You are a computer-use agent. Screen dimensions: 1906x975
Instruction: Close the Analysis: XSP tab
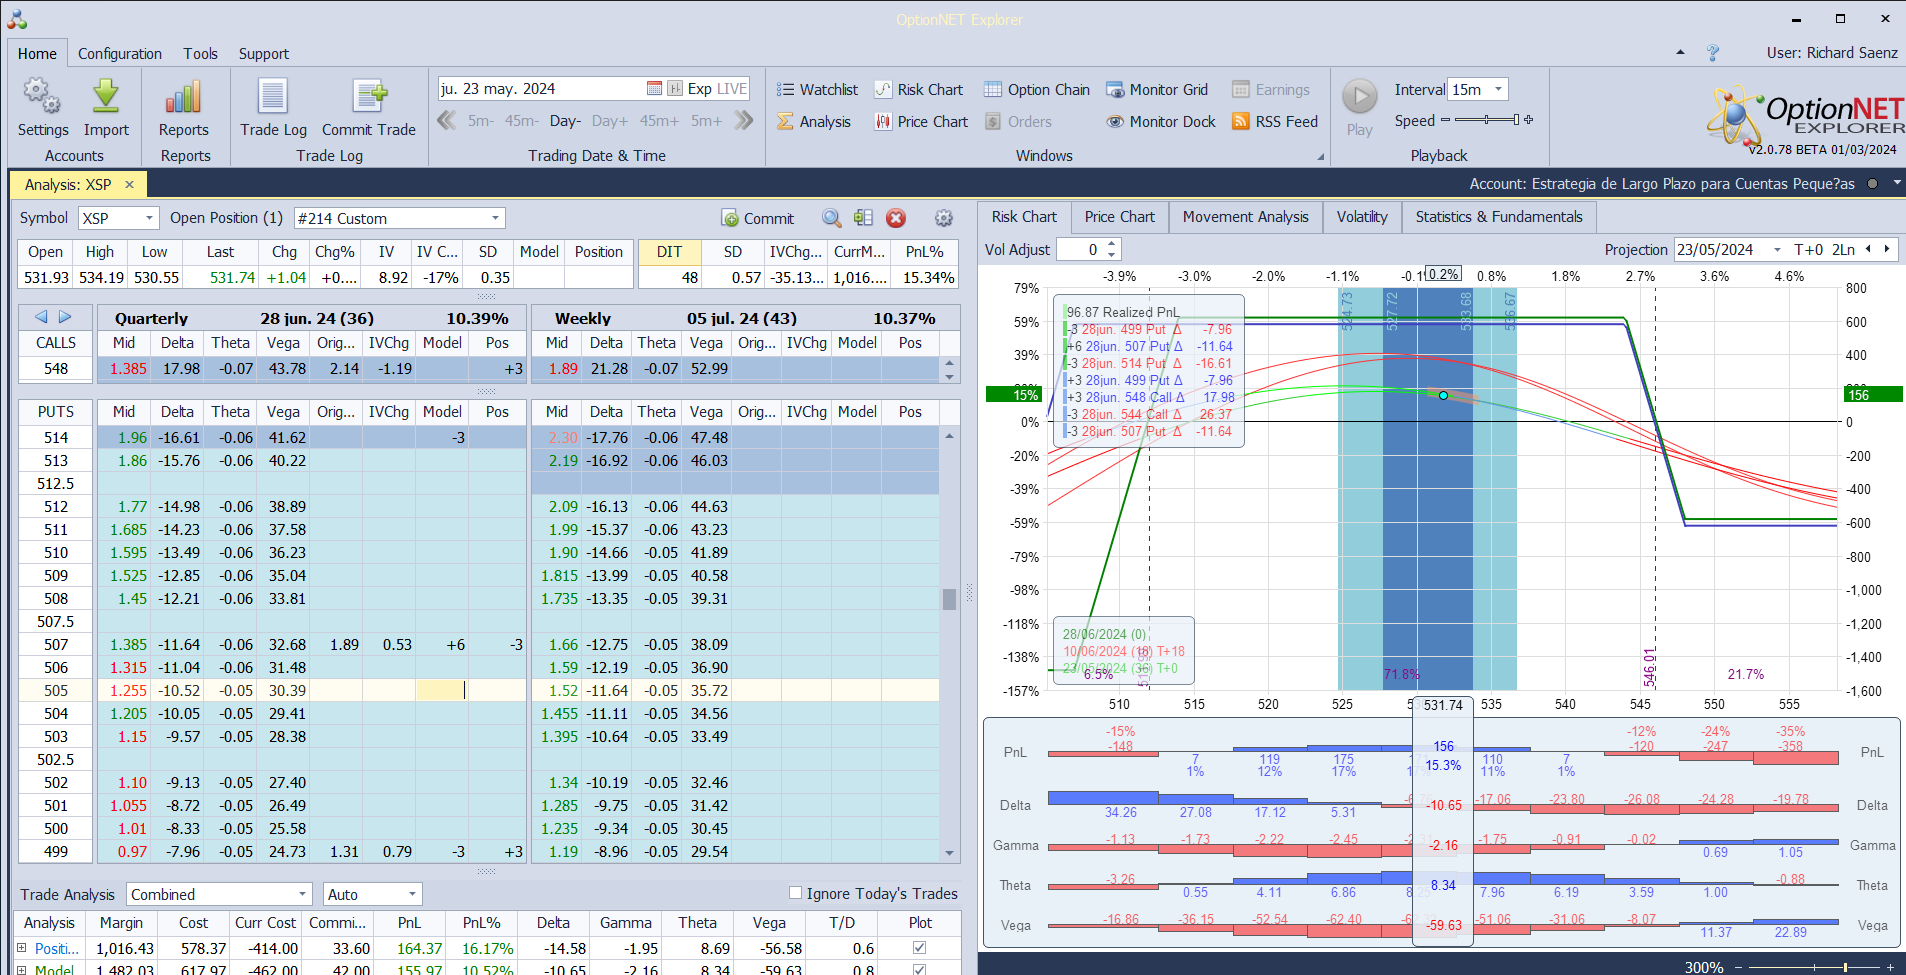coord(129,185)
